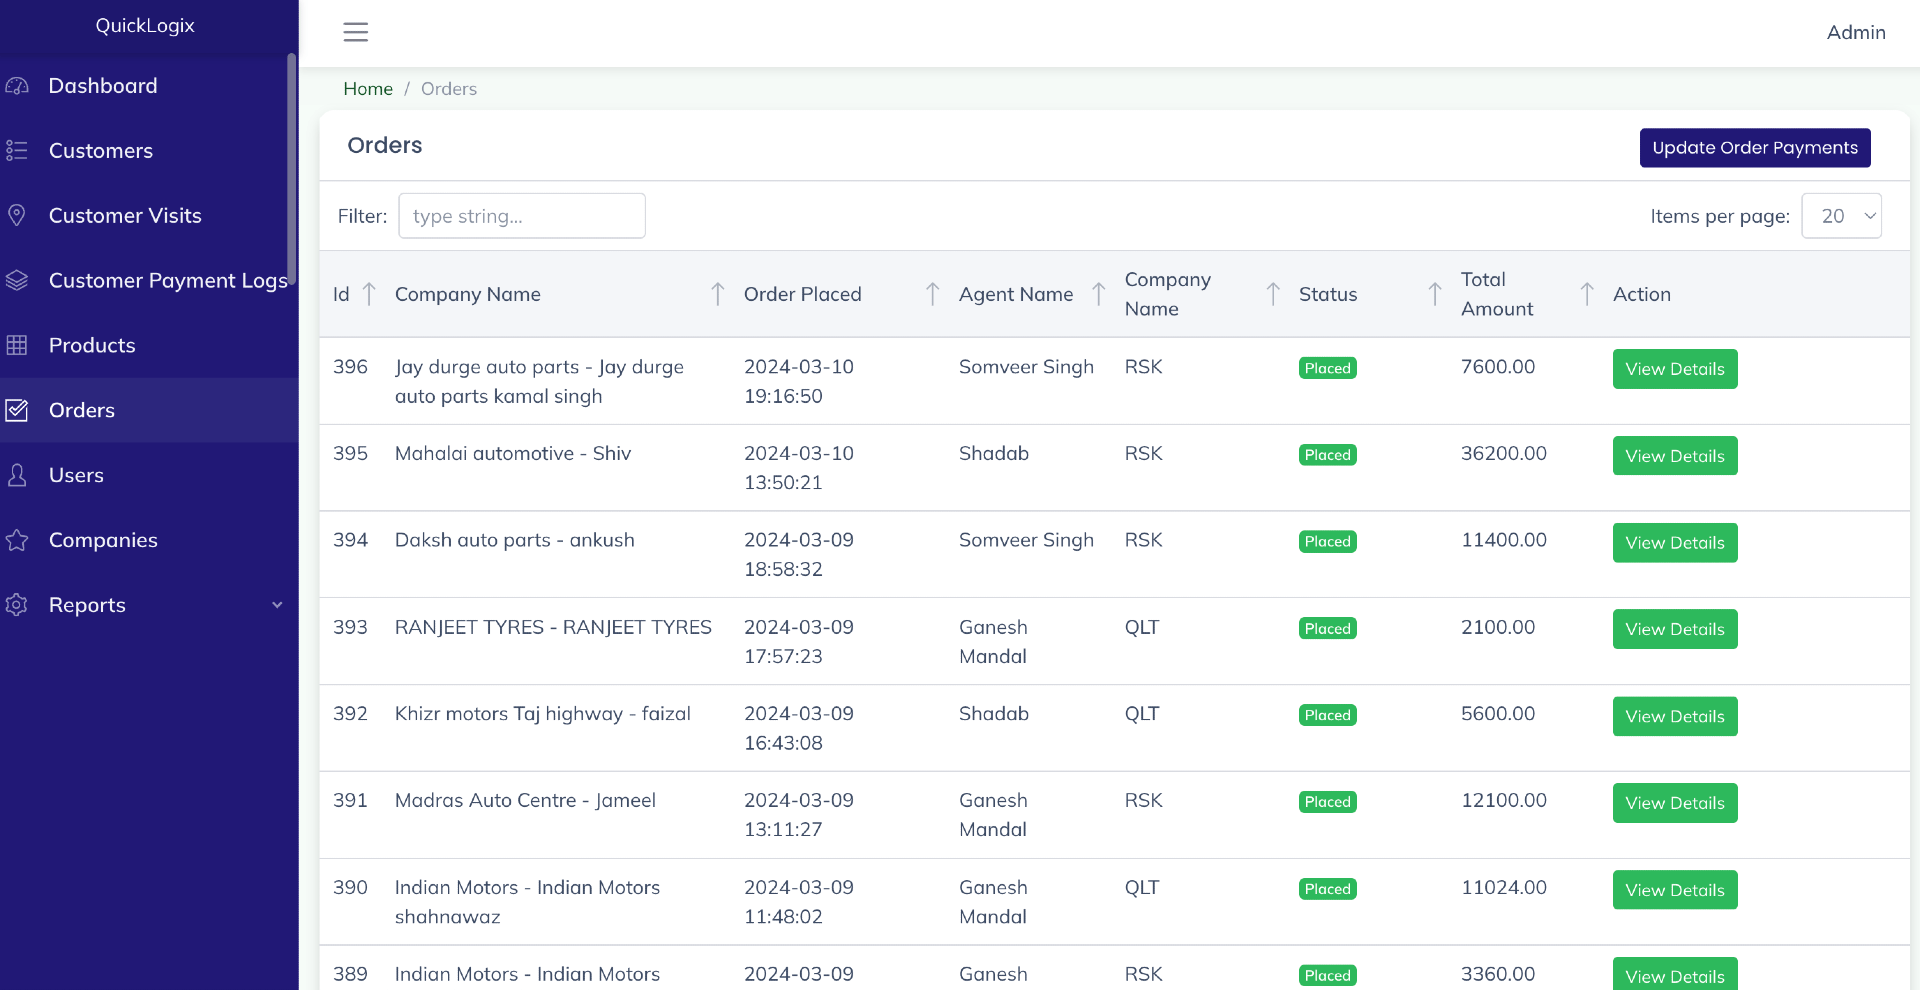Toggle sort on Order Placed column
Viewport: 1920px width, 990px height.
932,294
